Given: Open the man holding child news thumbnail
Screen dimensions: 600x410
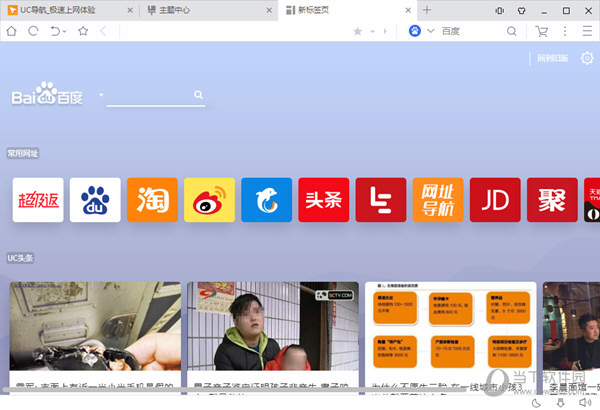Looking at the screenshot, I should point(273,326).
